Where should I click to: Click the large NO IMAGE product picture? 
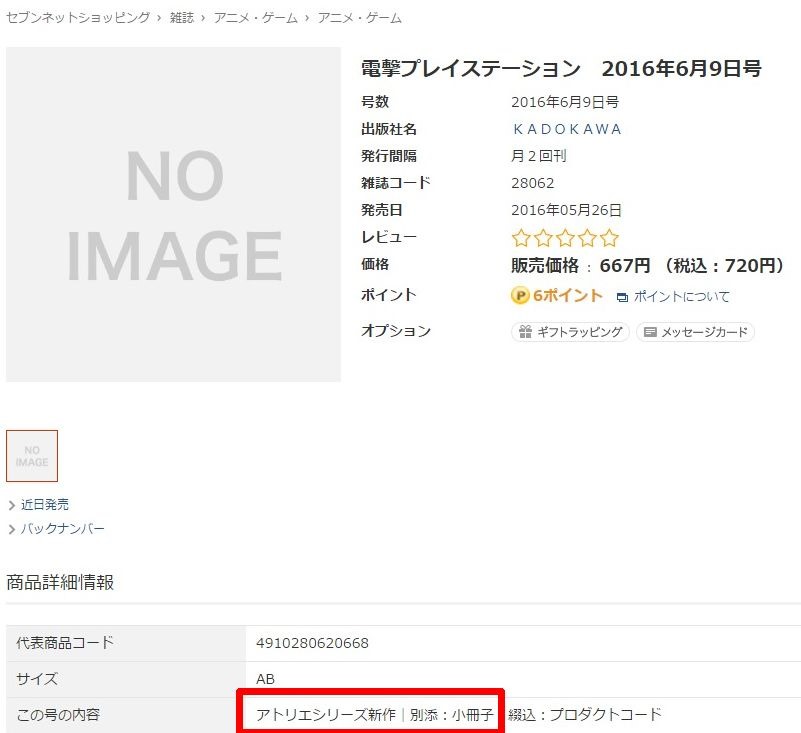pyautogui.click(x=173, y=214)
